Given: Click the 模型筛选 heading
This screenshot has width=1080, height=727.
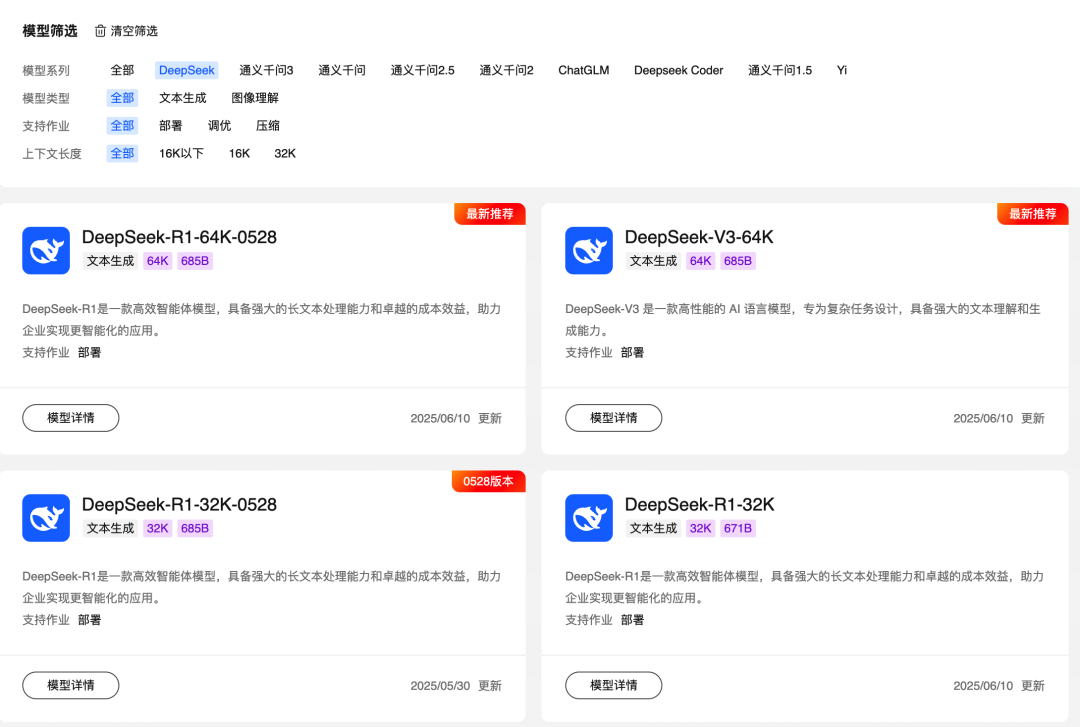Looking at the screenshot, I should (50, 31).
